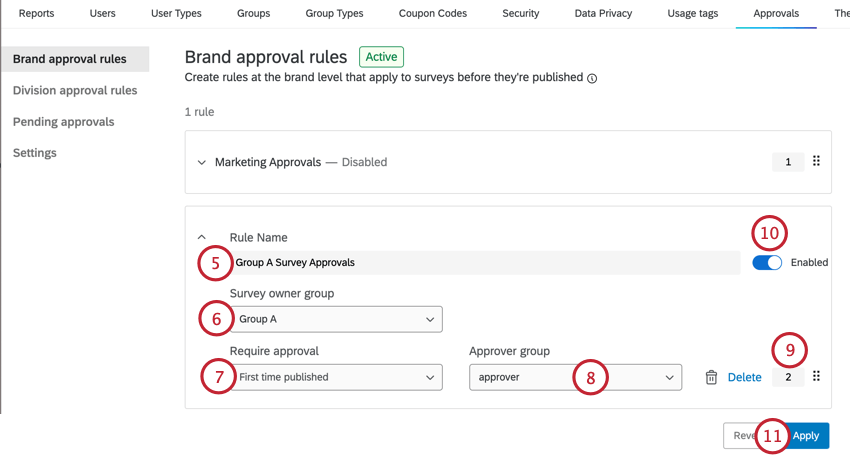Switch to the Security tab
Viewport: 850px width, 459px height.
(x=521, y=14)
